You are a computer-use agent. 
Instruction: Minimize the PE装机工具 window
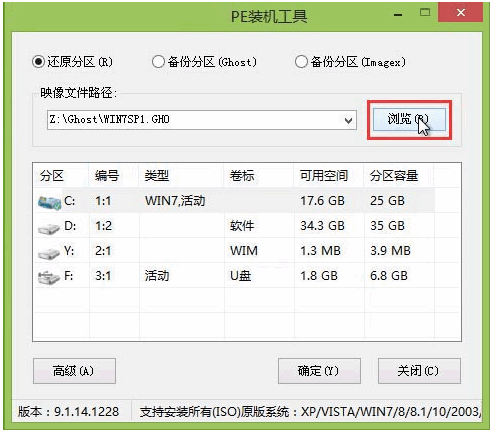398,14
